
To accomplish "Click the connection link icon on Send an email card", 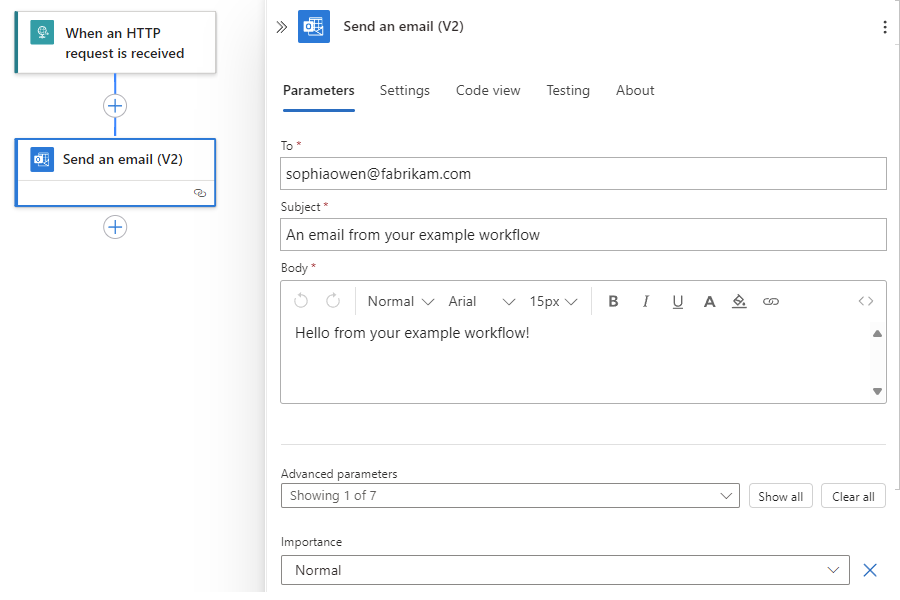I will (200, 194).
